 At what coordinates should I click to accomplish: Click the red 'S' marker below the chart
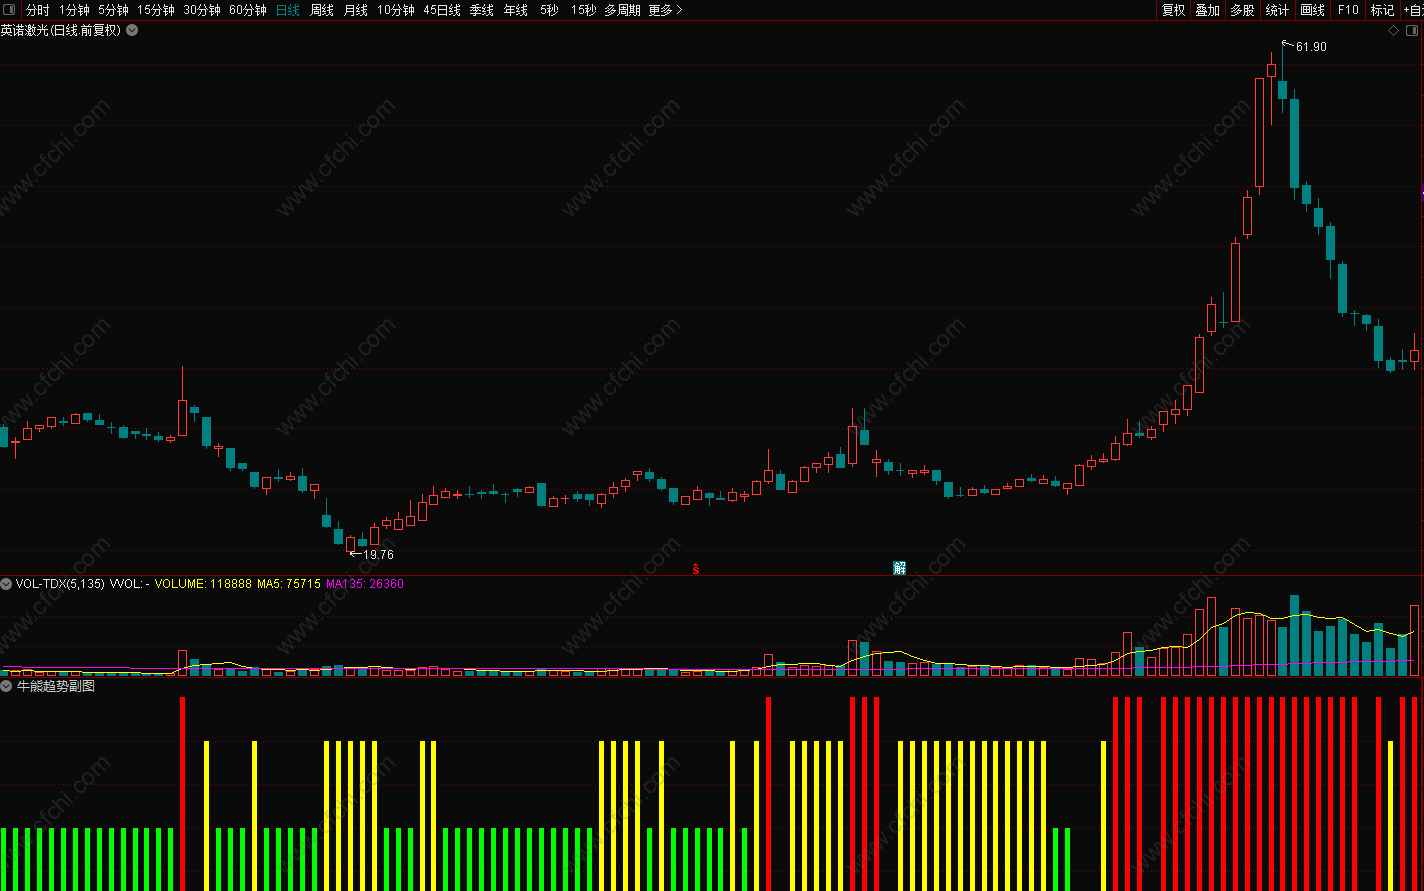696,569
